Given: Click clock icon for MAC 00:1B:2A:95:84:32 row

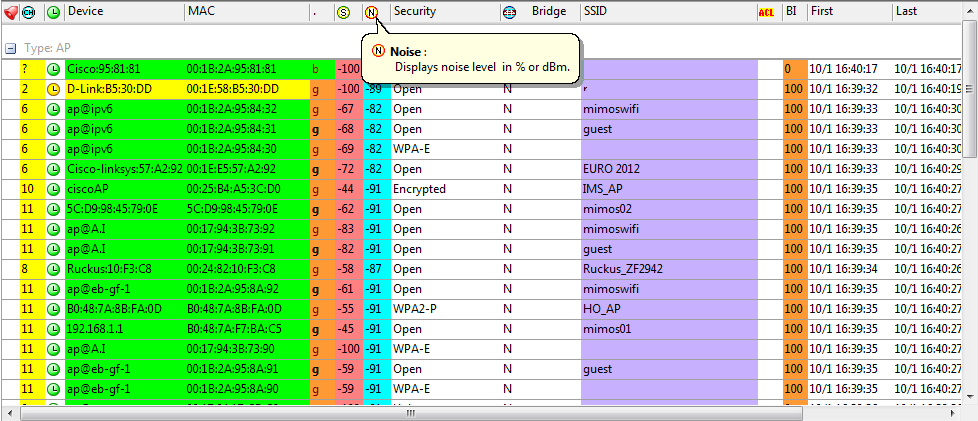Looking at the screenshot, I should tap(54, 109).
